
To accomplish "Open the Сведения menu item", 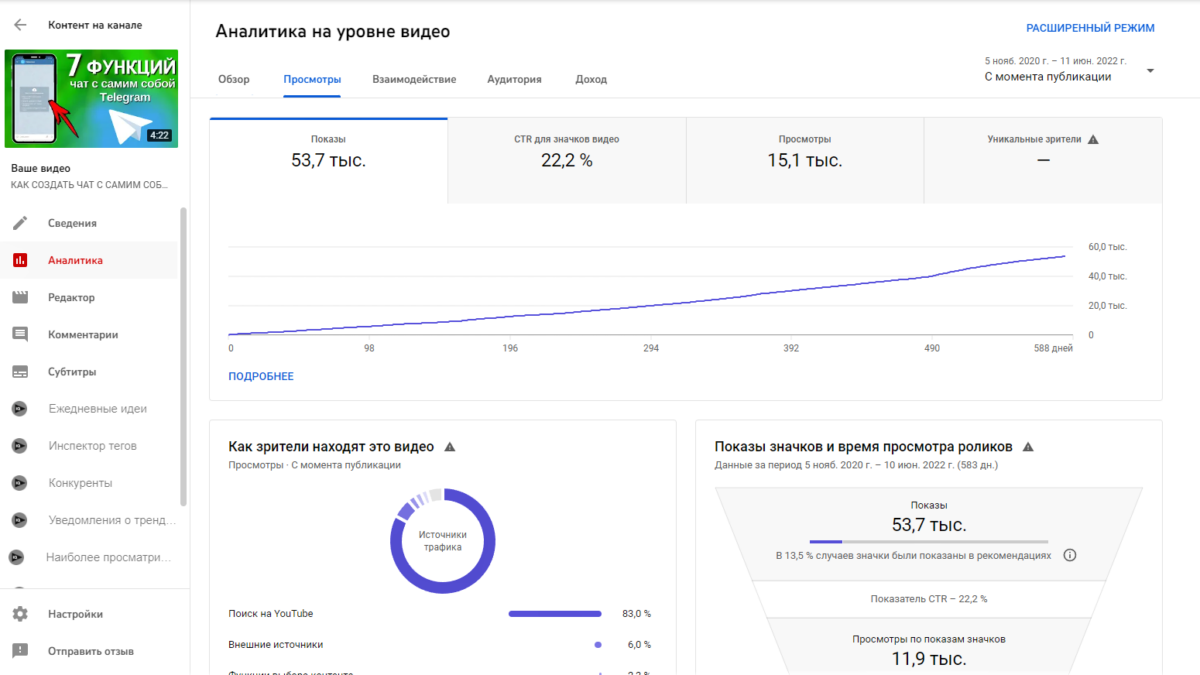I will [x=72, y=223].
